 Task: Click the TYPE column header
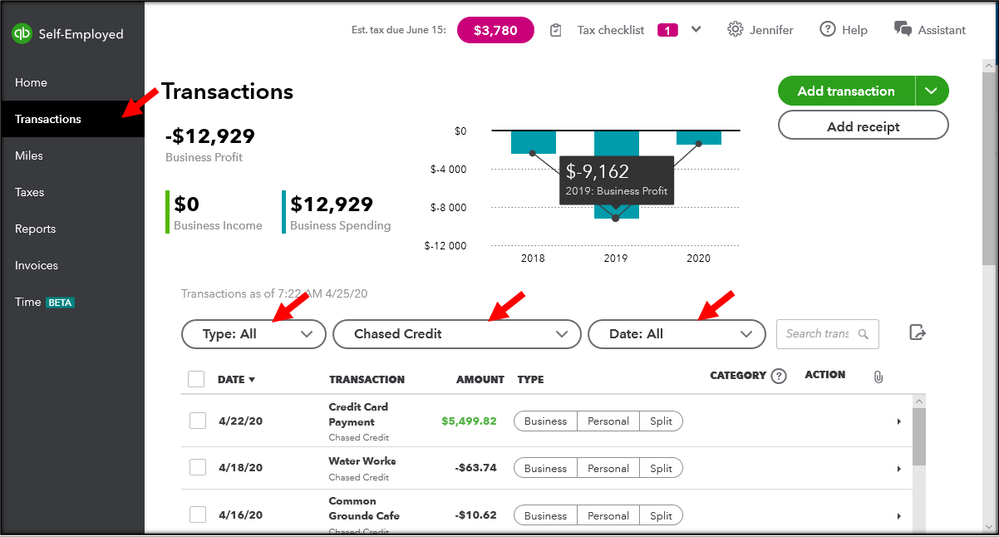tap(530, 379)
